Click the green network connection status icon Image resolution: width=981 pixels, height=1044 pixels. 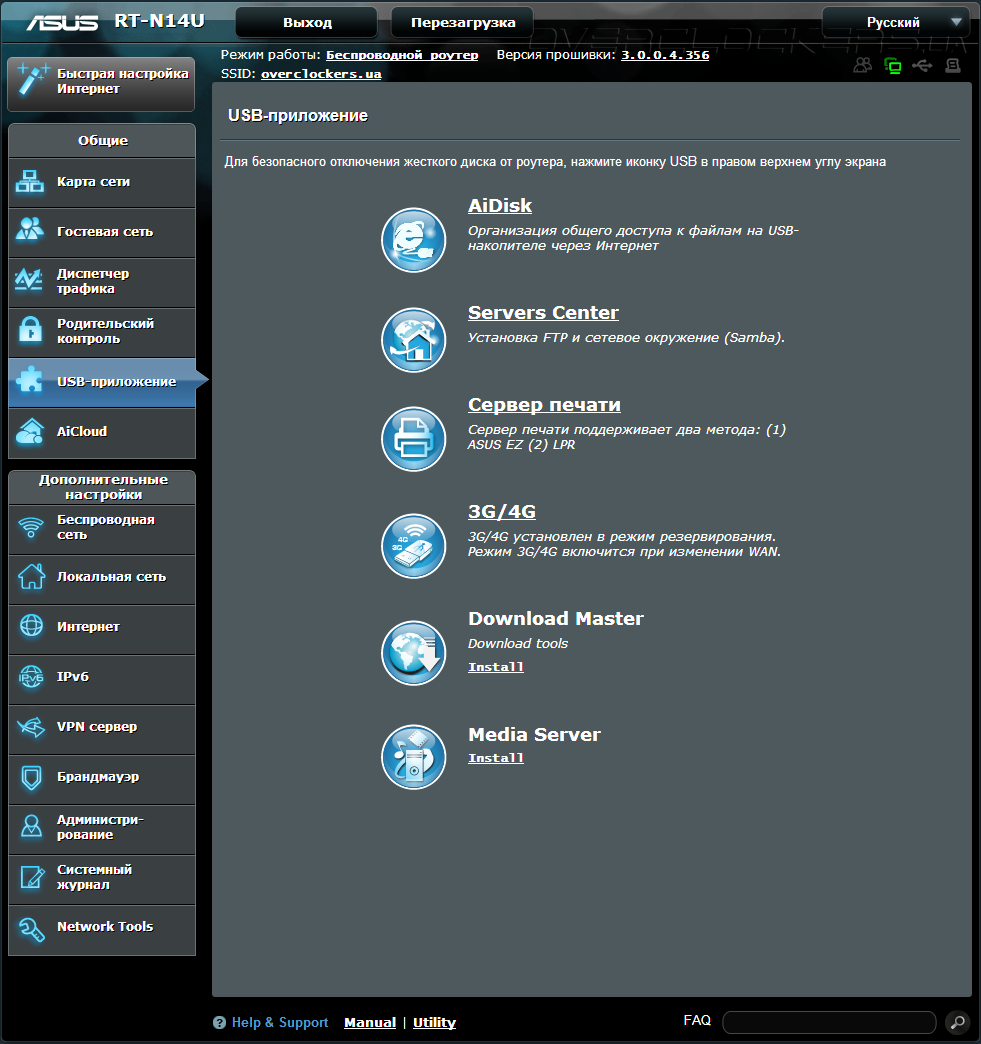[892, 65]
